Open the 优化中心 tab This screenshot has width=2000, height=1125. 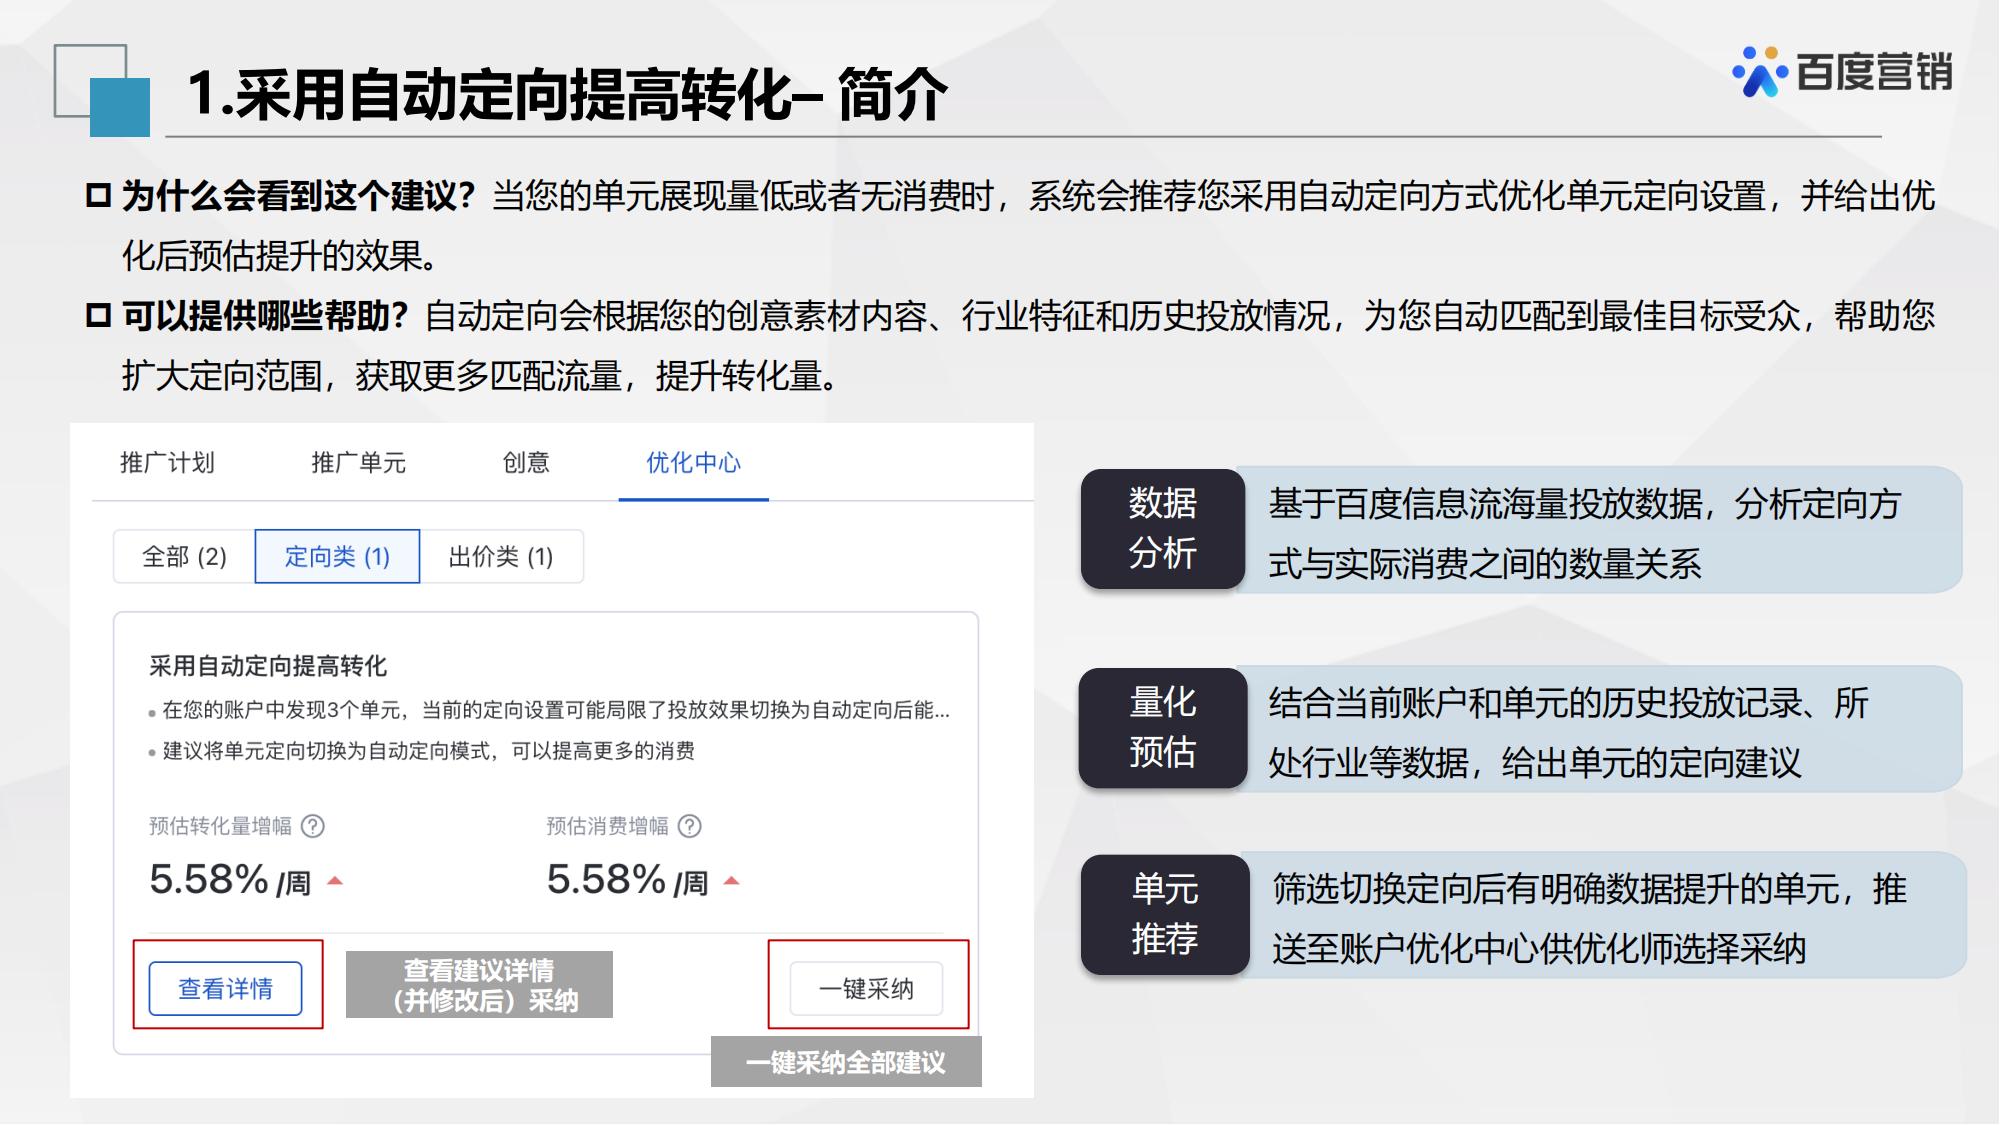click(x=693, y=463)
